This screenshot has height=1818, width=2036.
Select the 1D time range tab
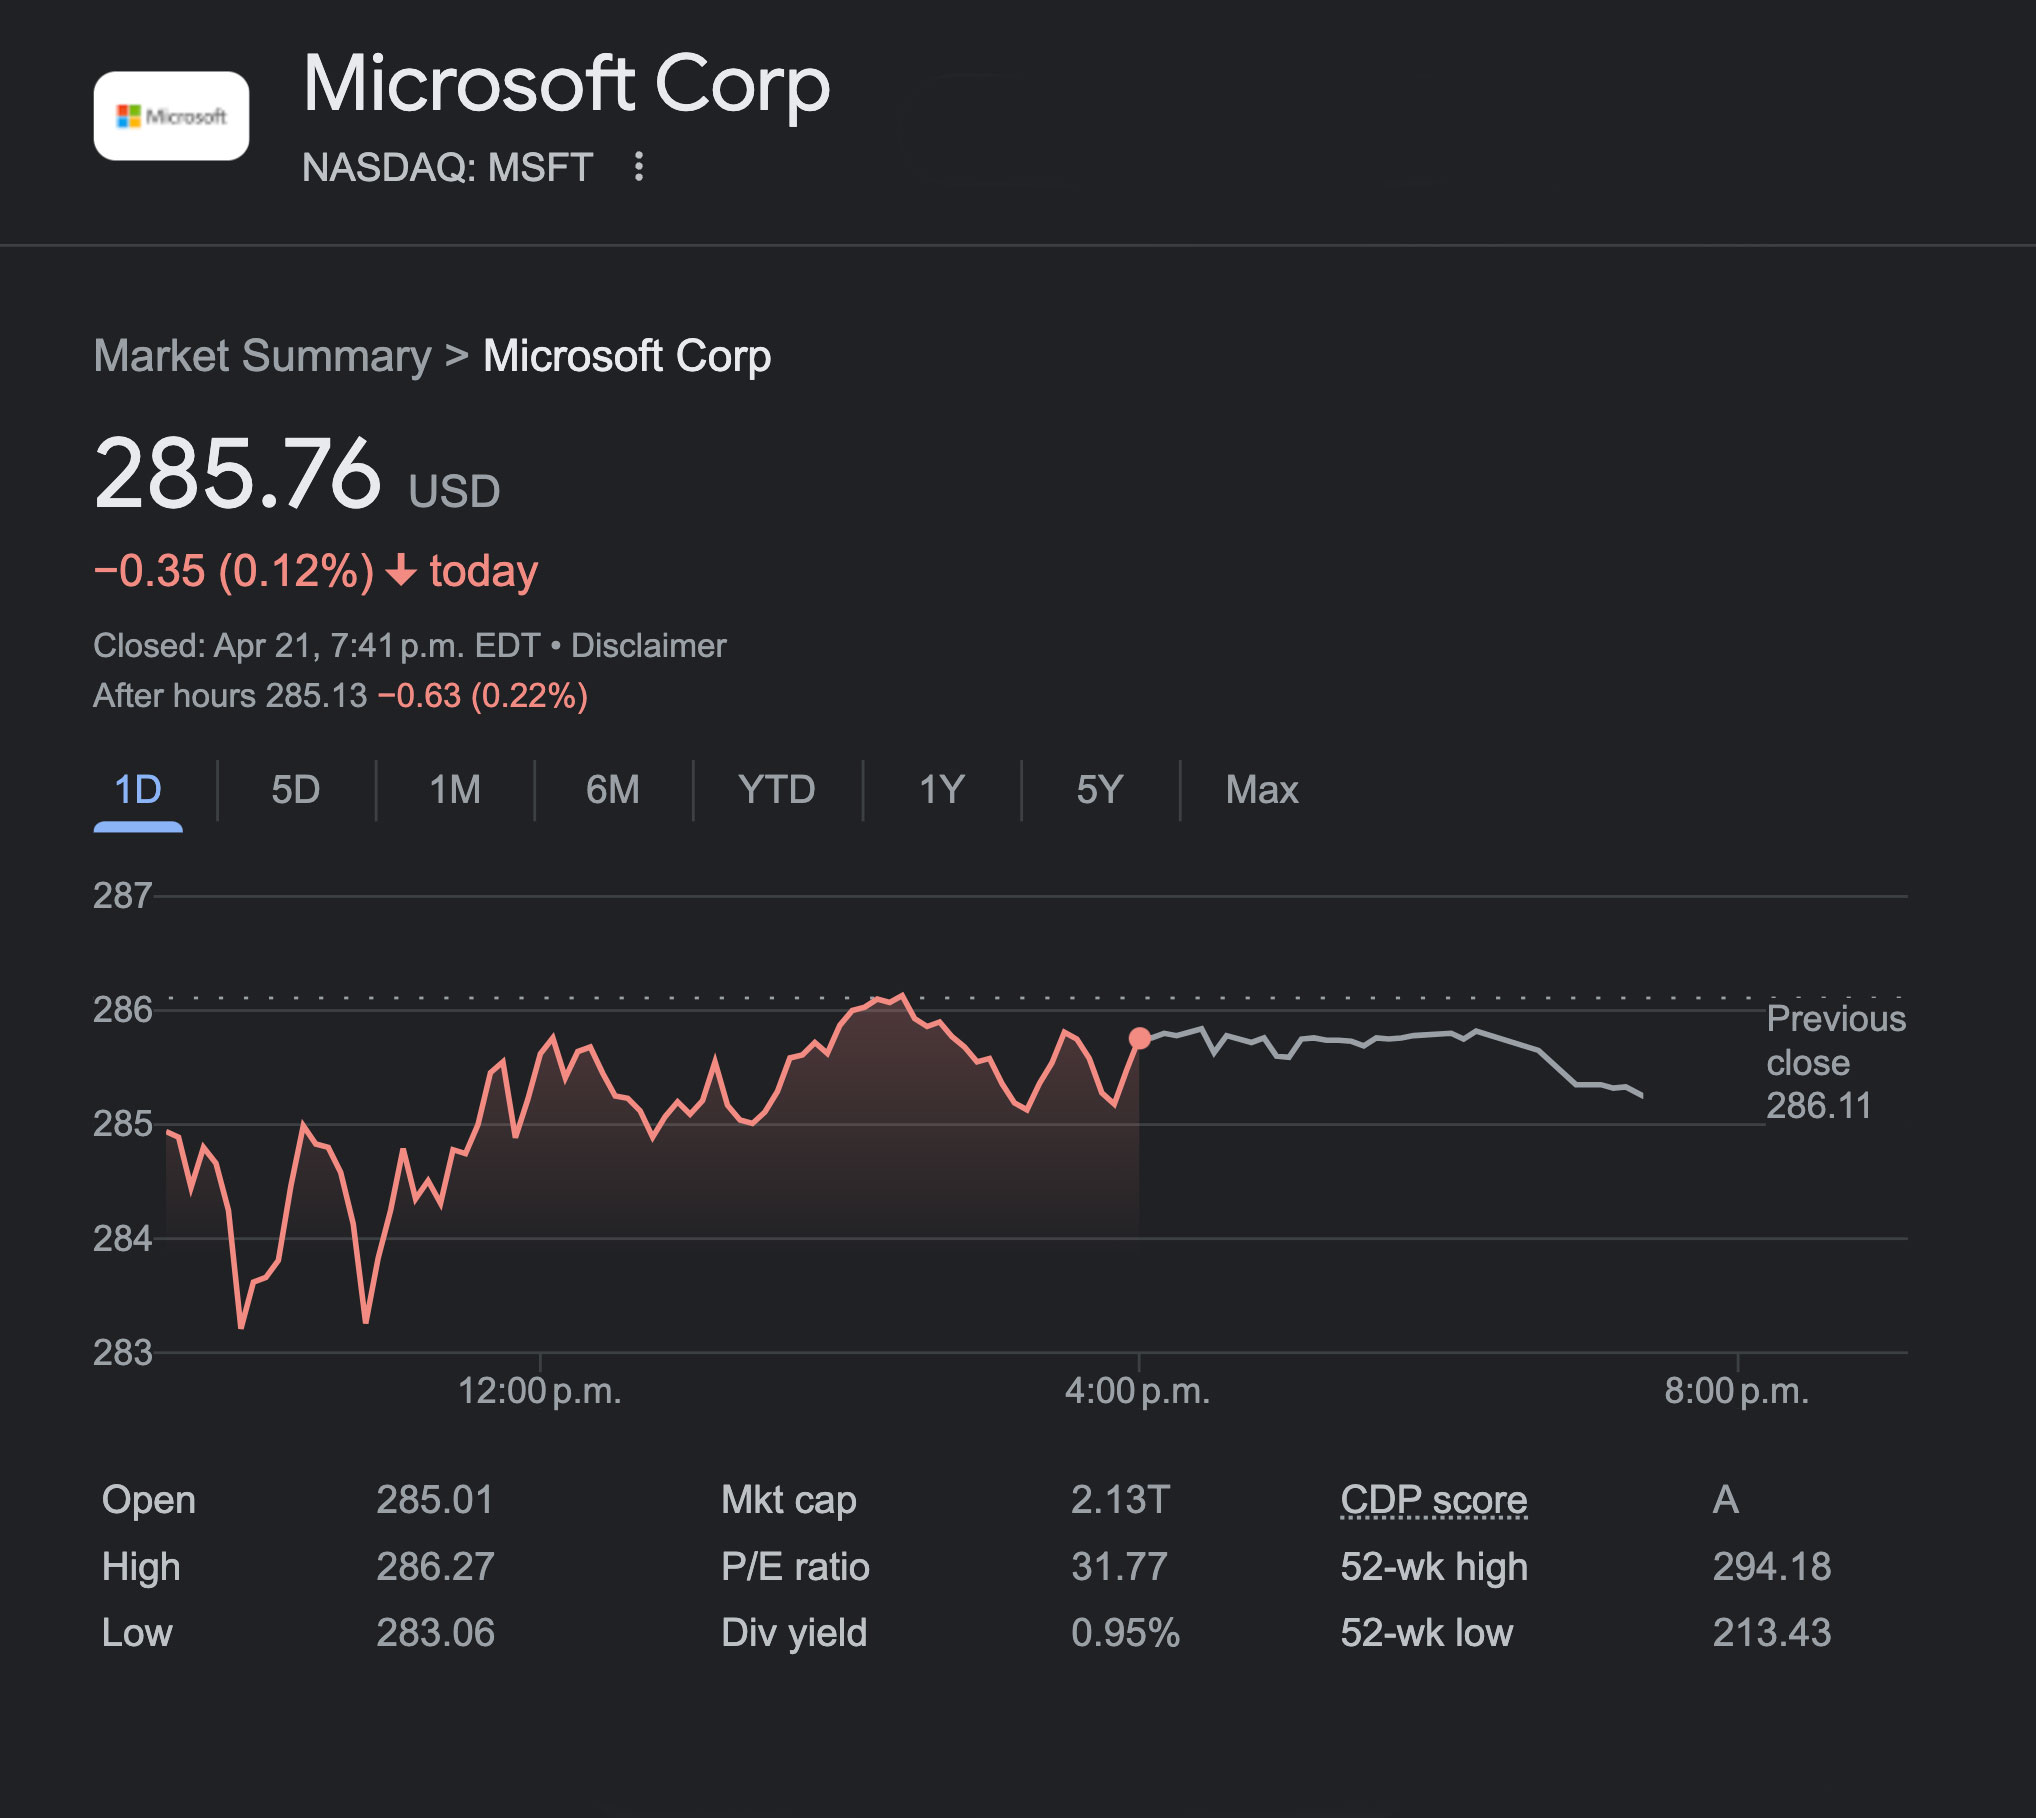tap(138, 790)
